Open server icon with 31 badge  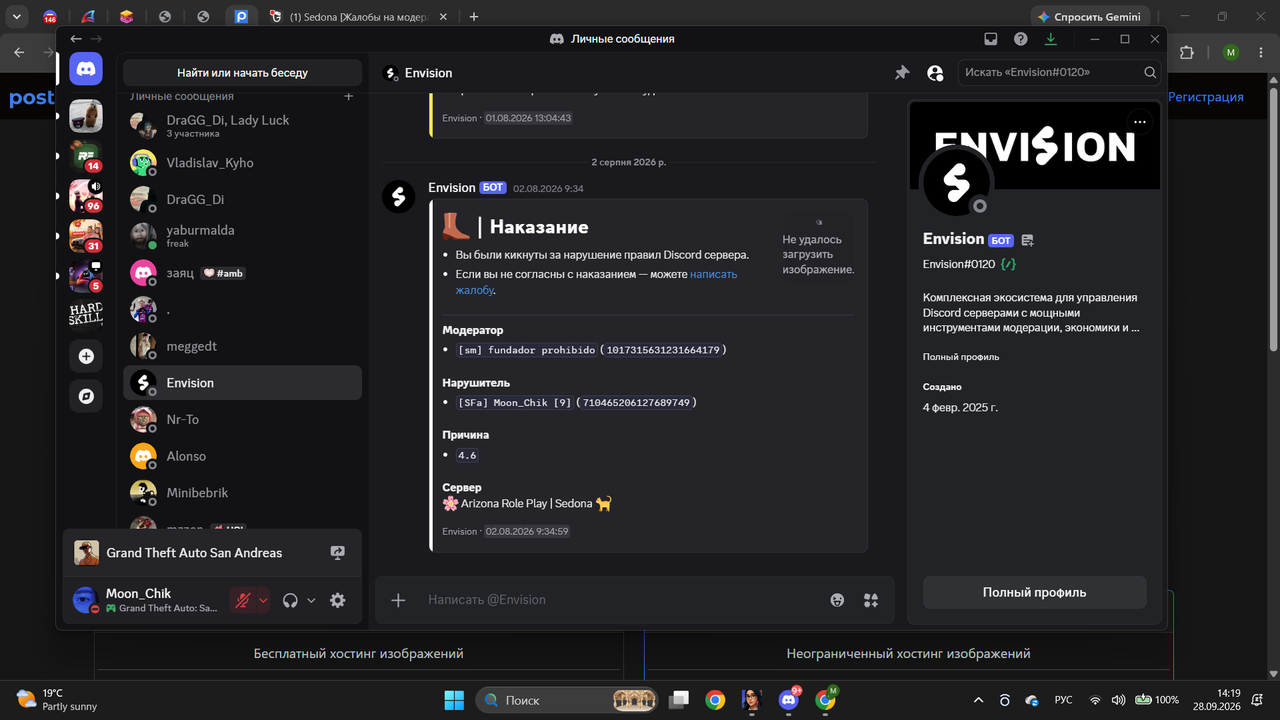point(86,236)
